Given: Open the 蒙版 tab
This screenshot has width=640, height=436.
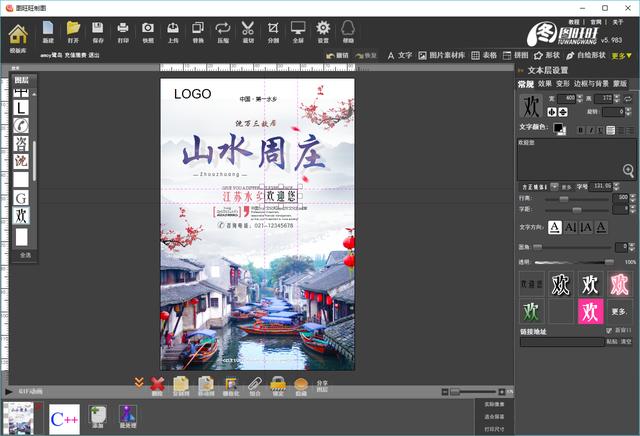Looking at the screenshot, I should [x=620, y=84].
